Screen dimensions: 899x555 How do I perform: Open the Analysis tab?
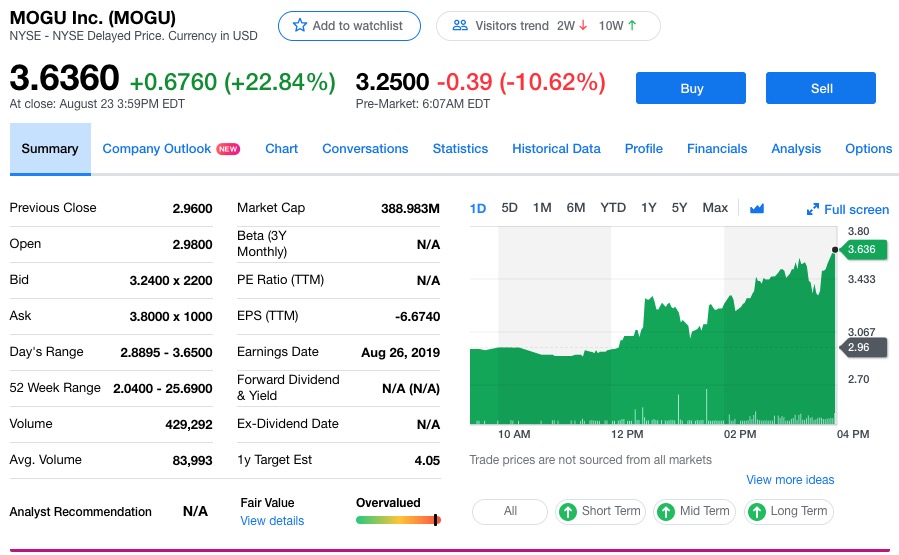(x=796, y=148)
